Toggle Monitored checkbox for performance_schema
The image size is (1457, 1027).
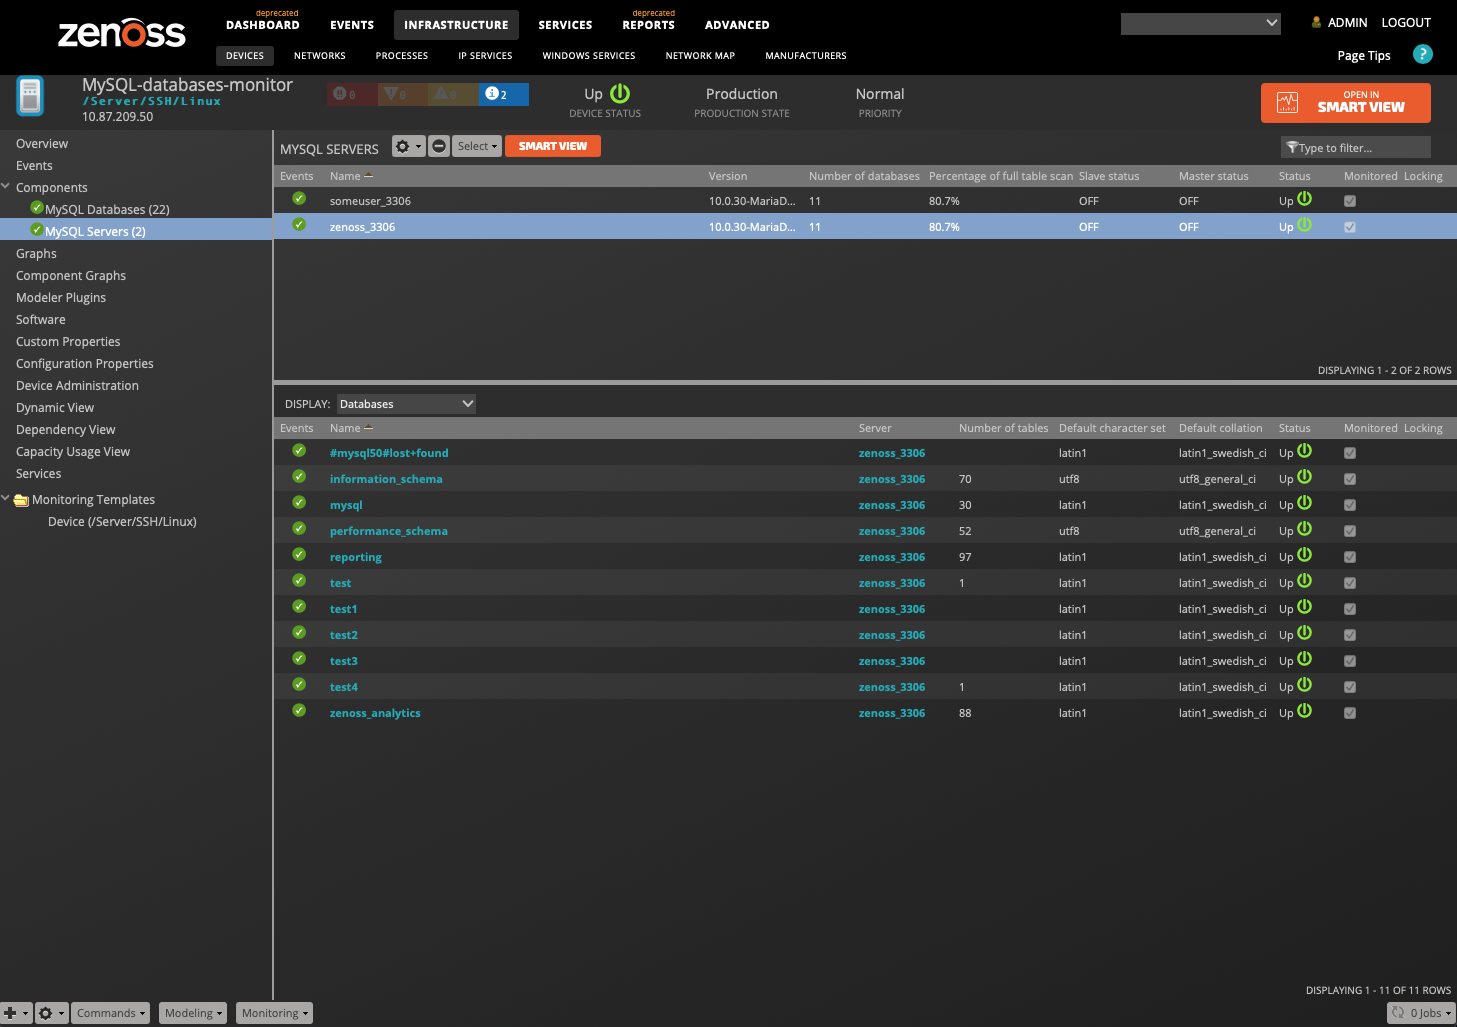1350,531
